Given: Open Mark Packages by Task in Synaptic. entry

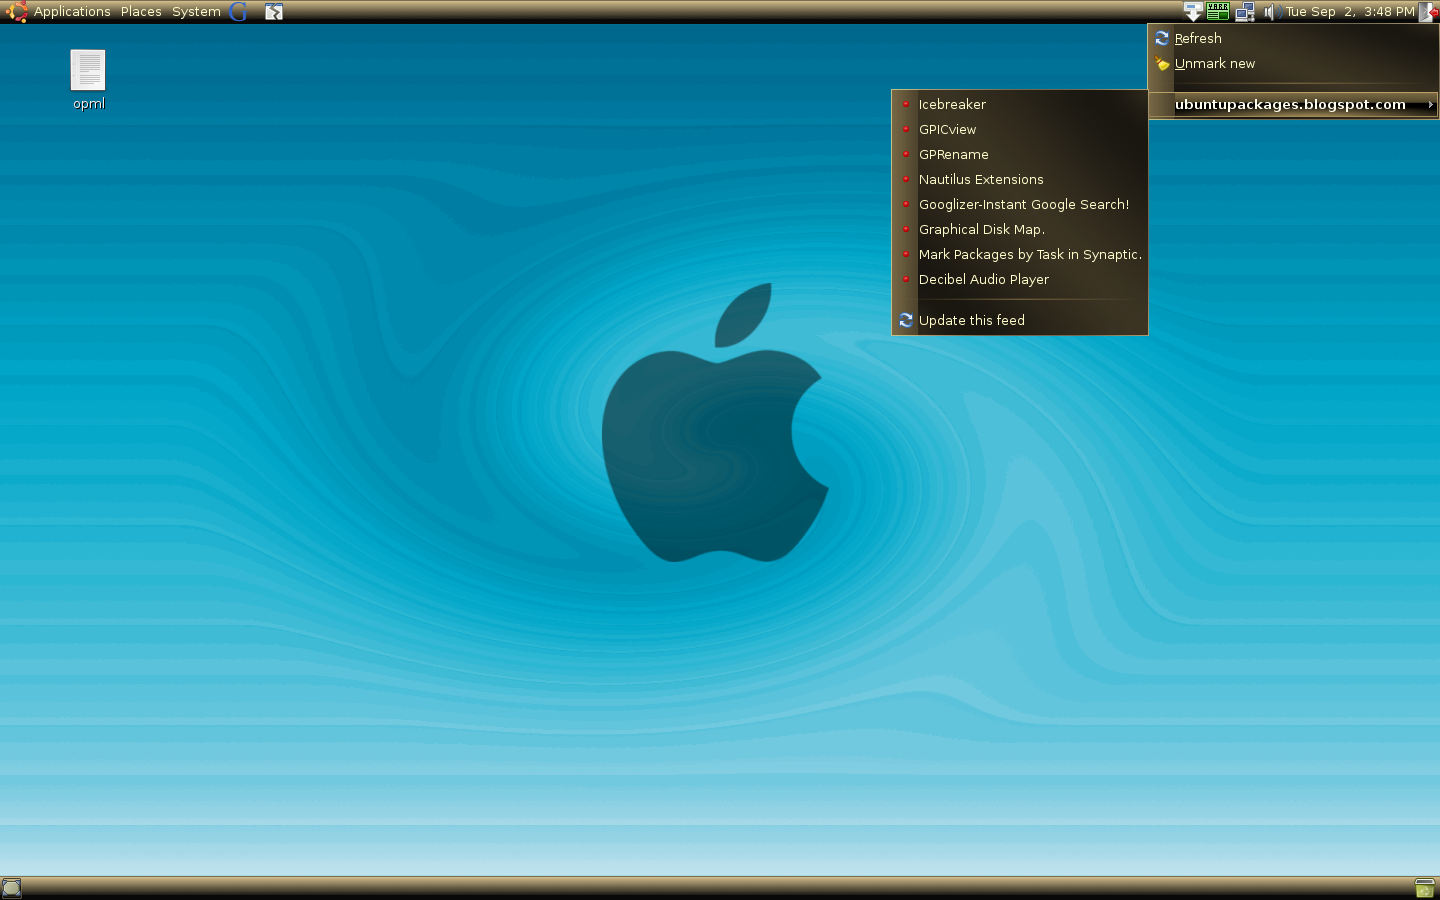Looking at the screenshot, I should click(1020, 254).
